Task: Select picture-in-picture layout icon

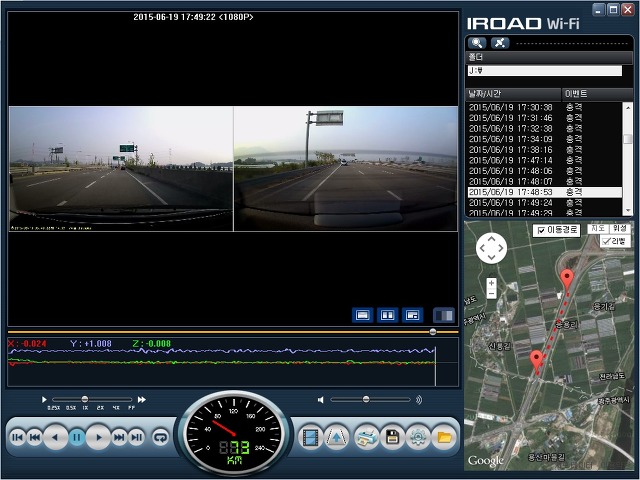Action: (412, 315)
